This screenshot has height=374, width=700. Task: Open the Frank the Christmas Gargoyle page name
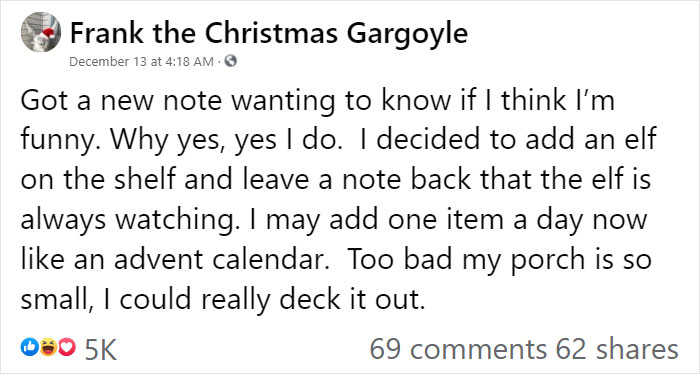(x=269, y=33)
